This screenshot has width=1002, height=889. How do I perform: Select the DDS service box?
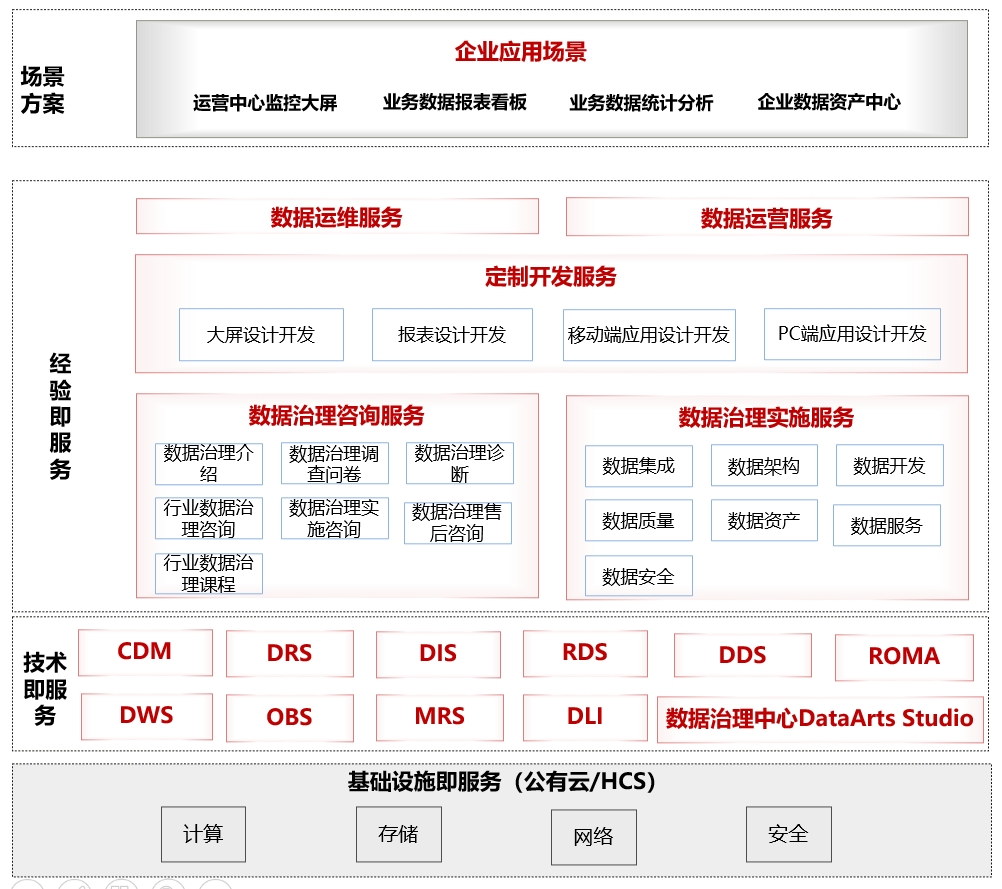click(743, 655)
